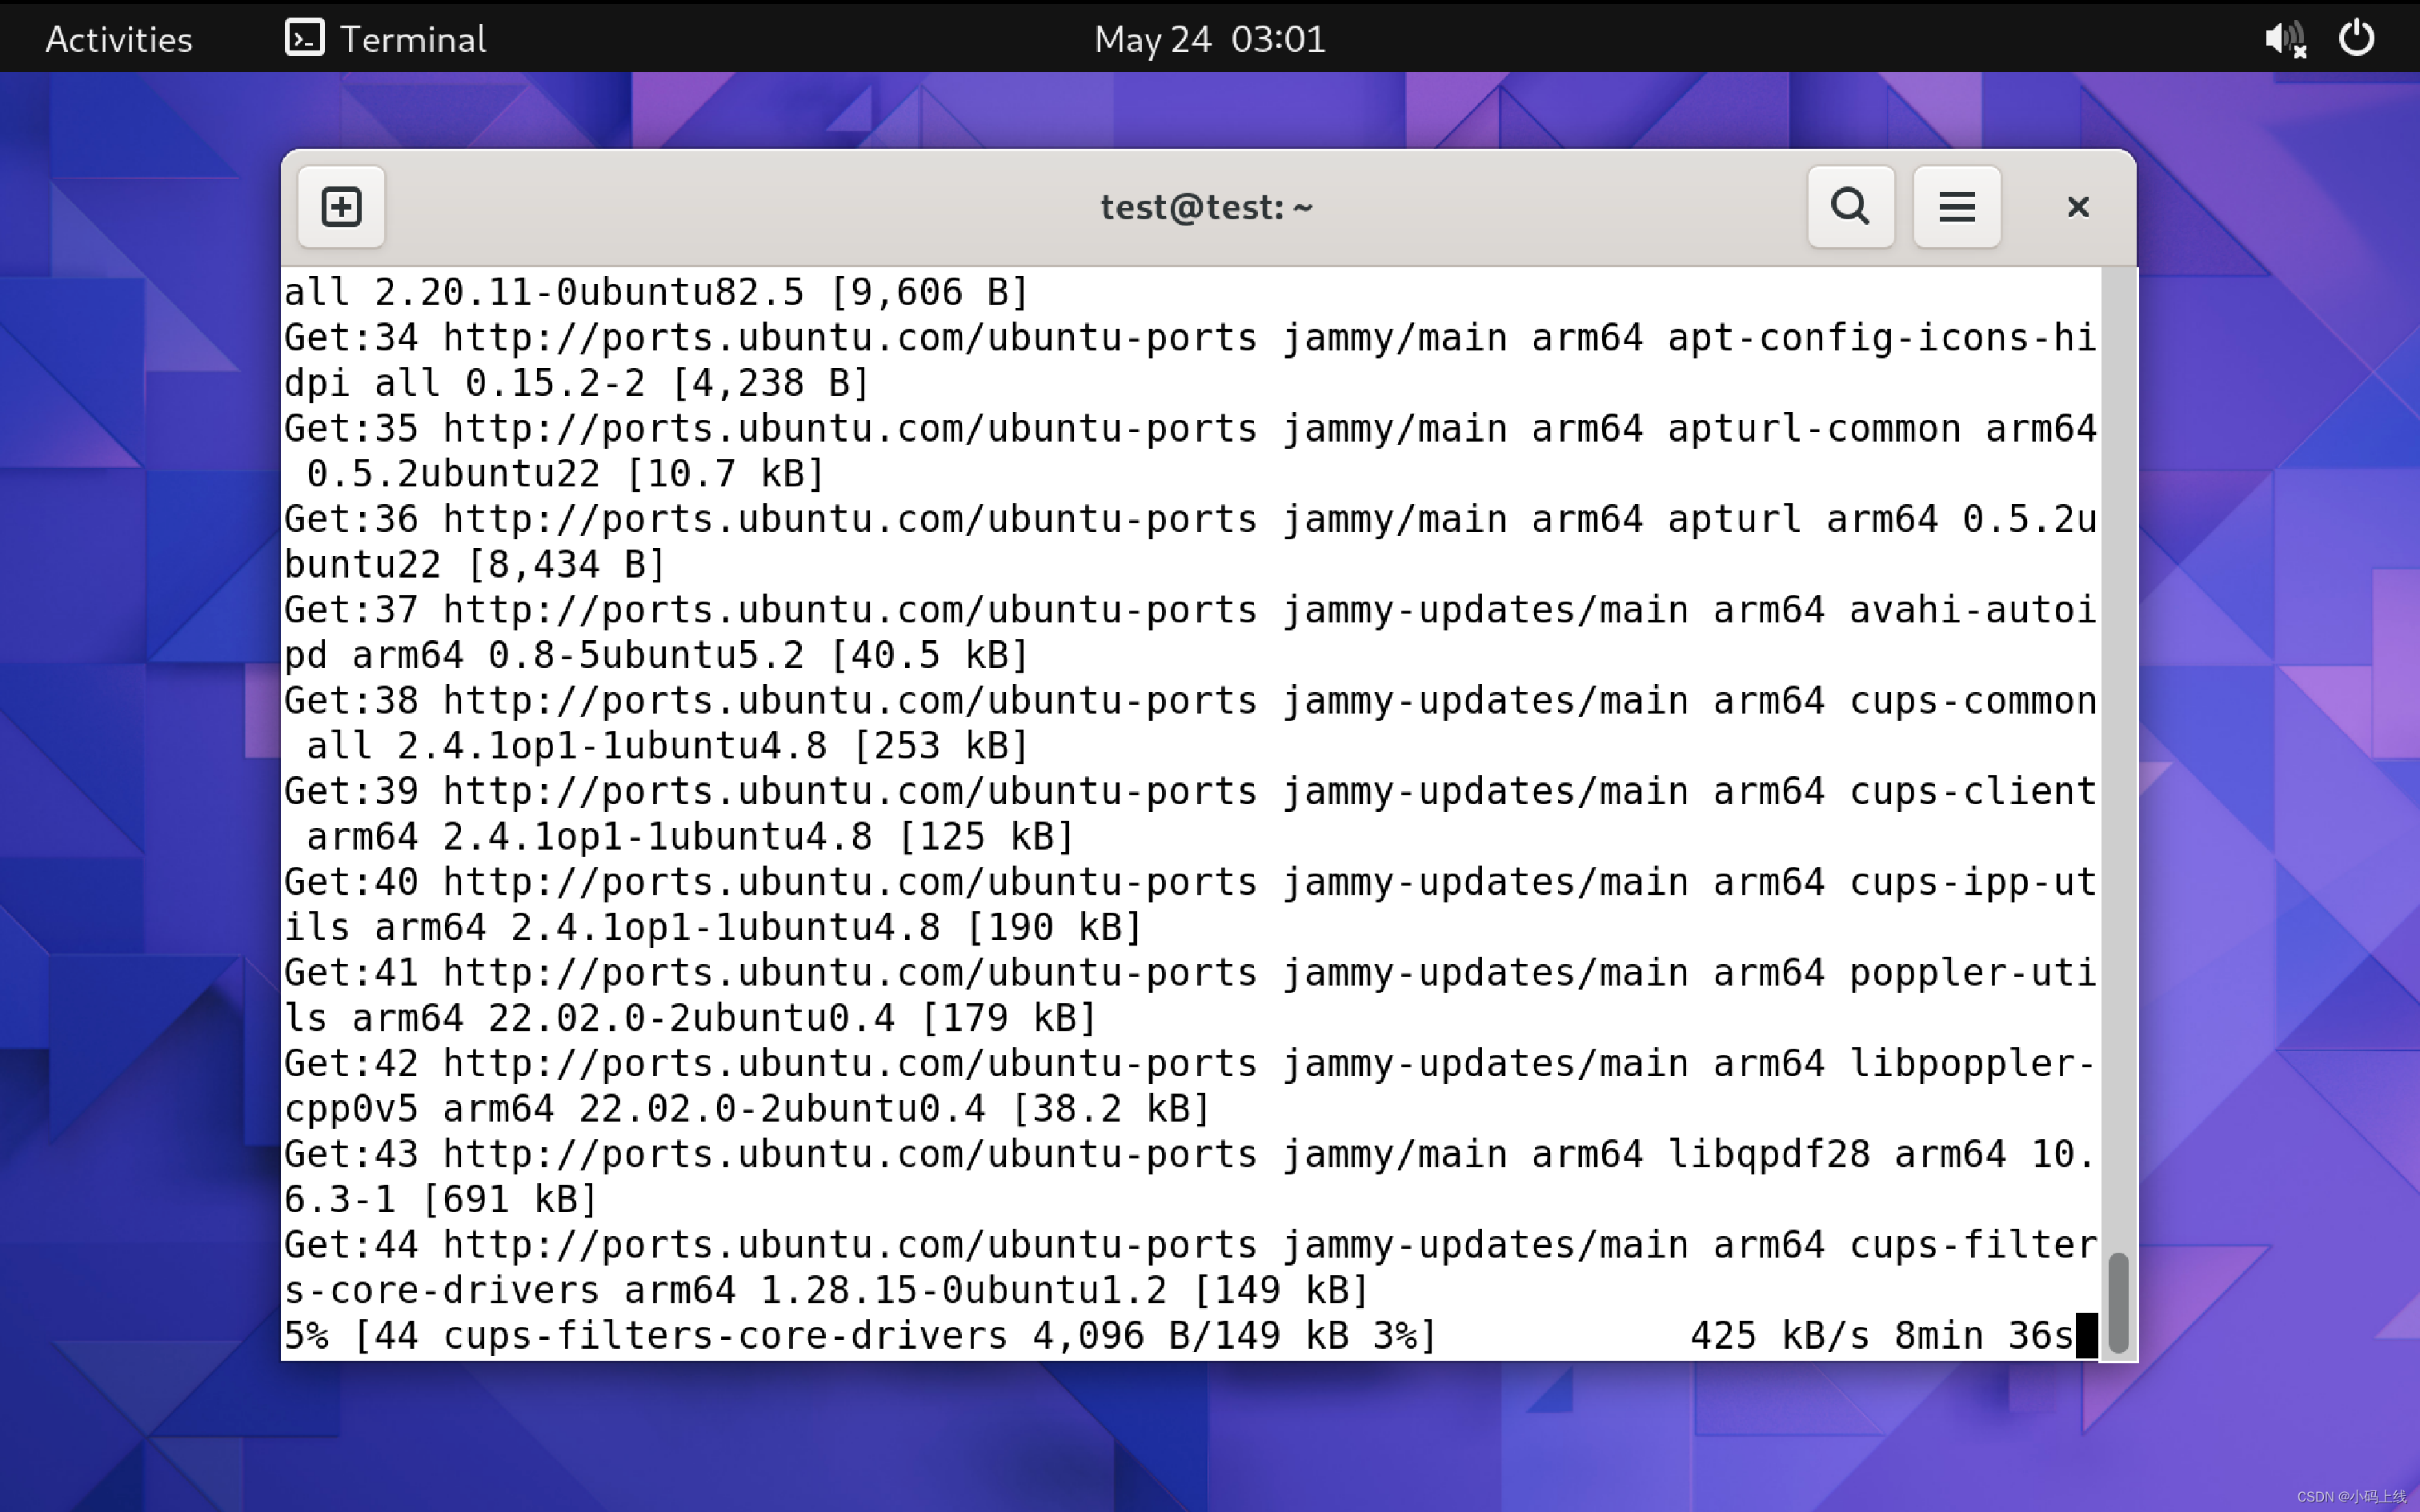Open a new terminal tab

[x=341, y=207]
